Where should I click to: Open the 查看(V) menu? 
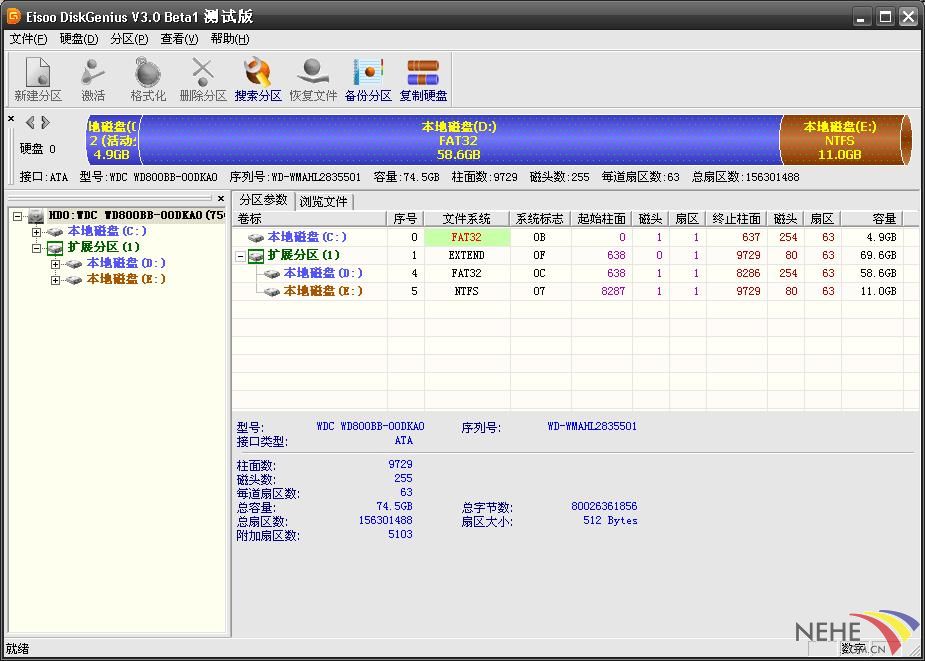click(179, 40)
